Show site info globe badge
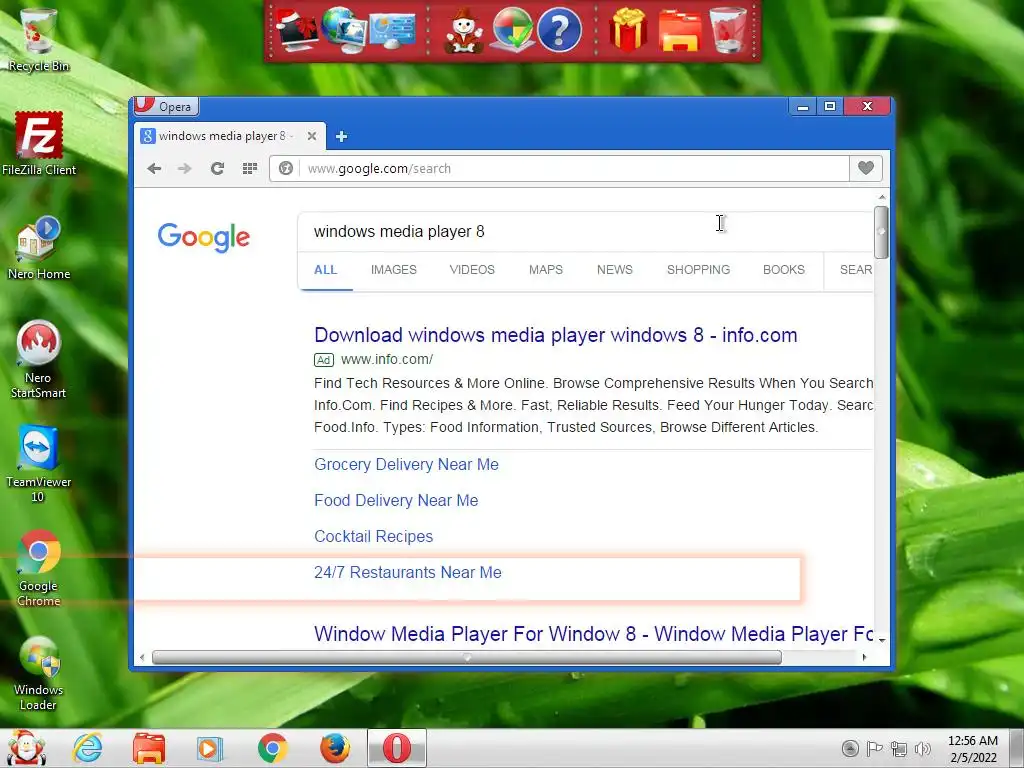This screenshot has width=1024, height=768. [285, 168]
